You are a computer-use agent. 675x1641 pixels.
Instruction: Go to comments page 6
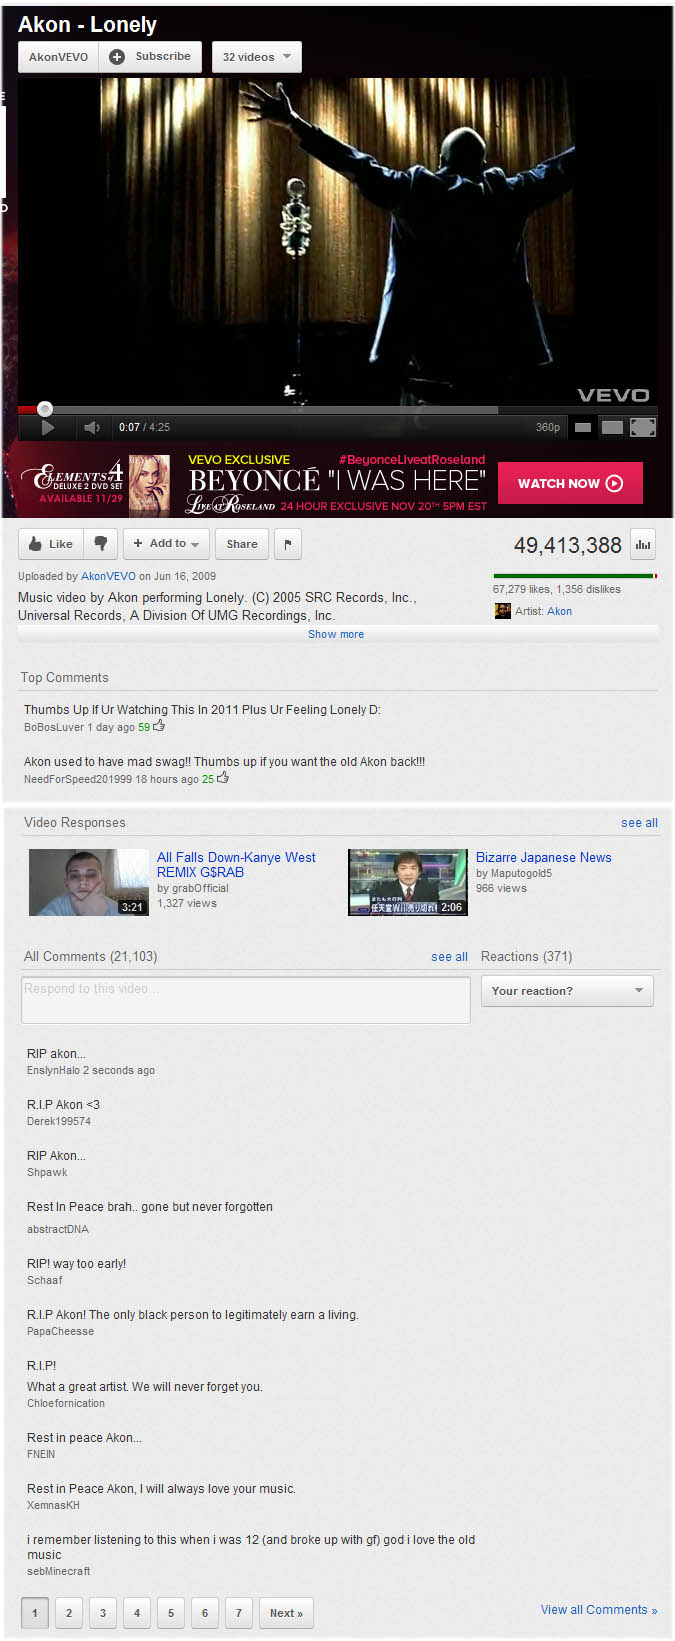[205, 1613]
